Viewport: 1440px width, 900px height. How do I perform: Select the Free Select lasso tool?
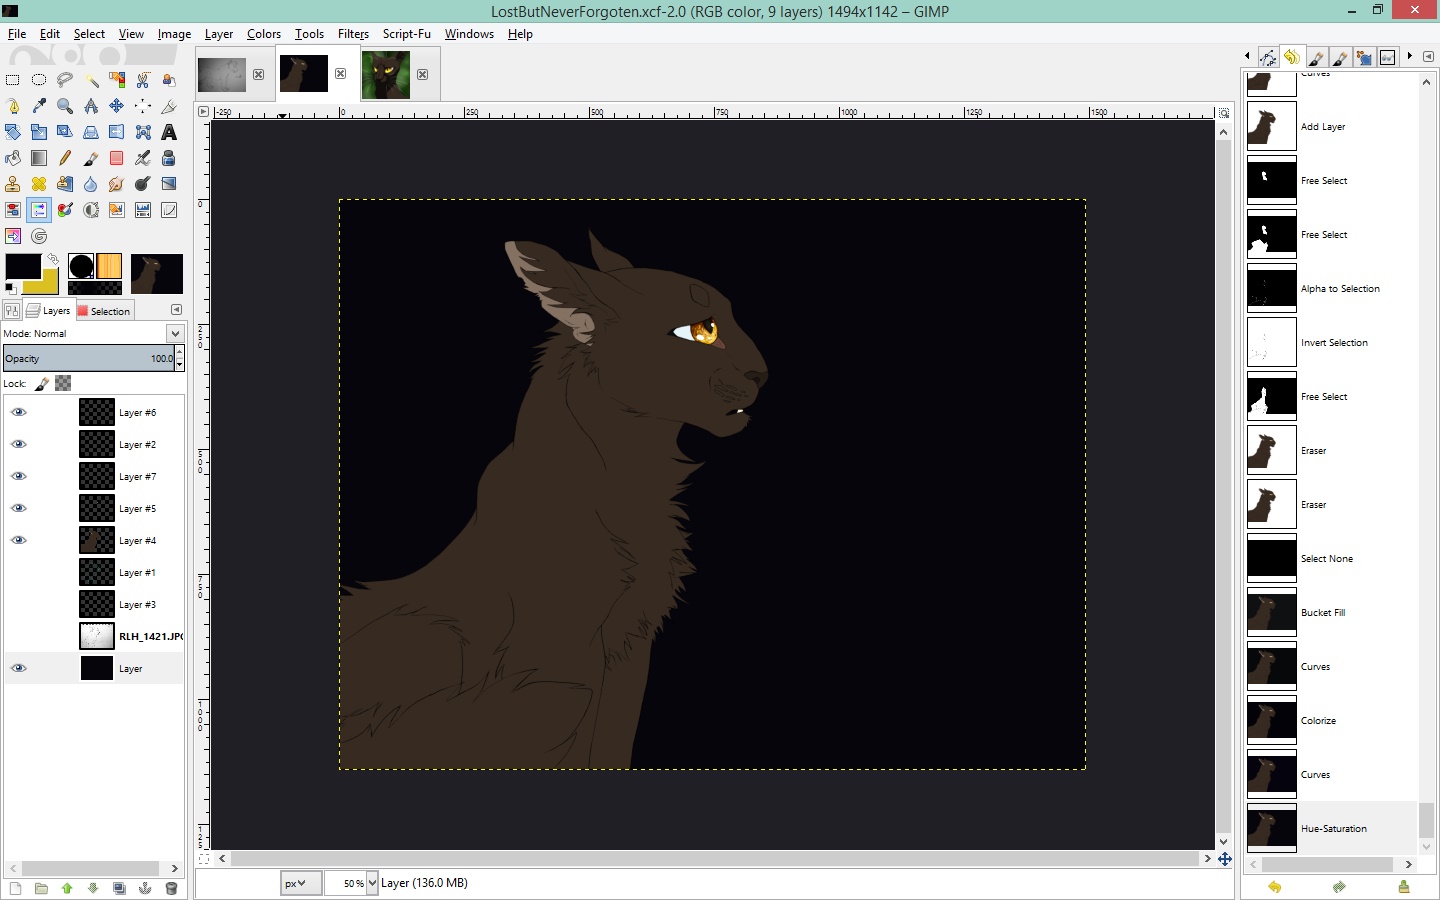pos(65,80)
